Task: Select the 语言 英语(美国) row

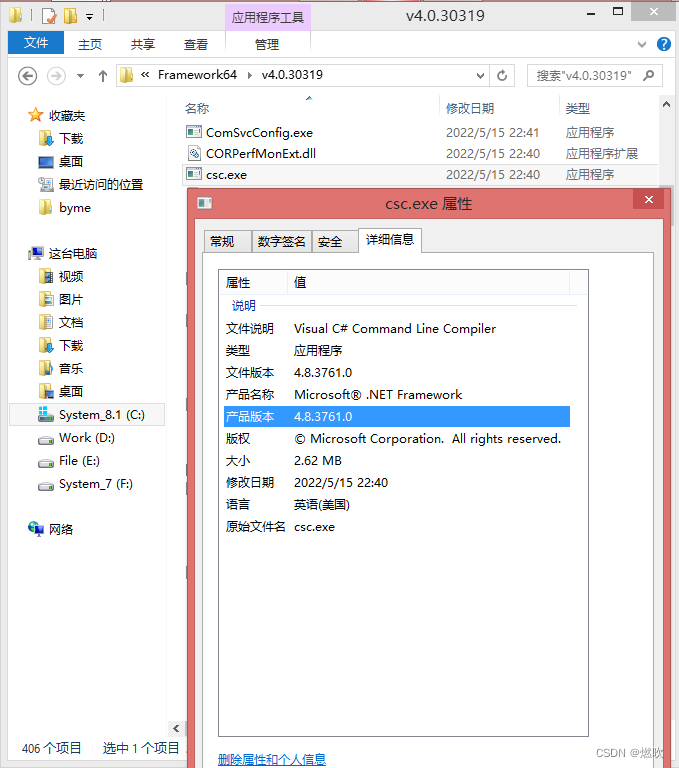Action: 397,505
